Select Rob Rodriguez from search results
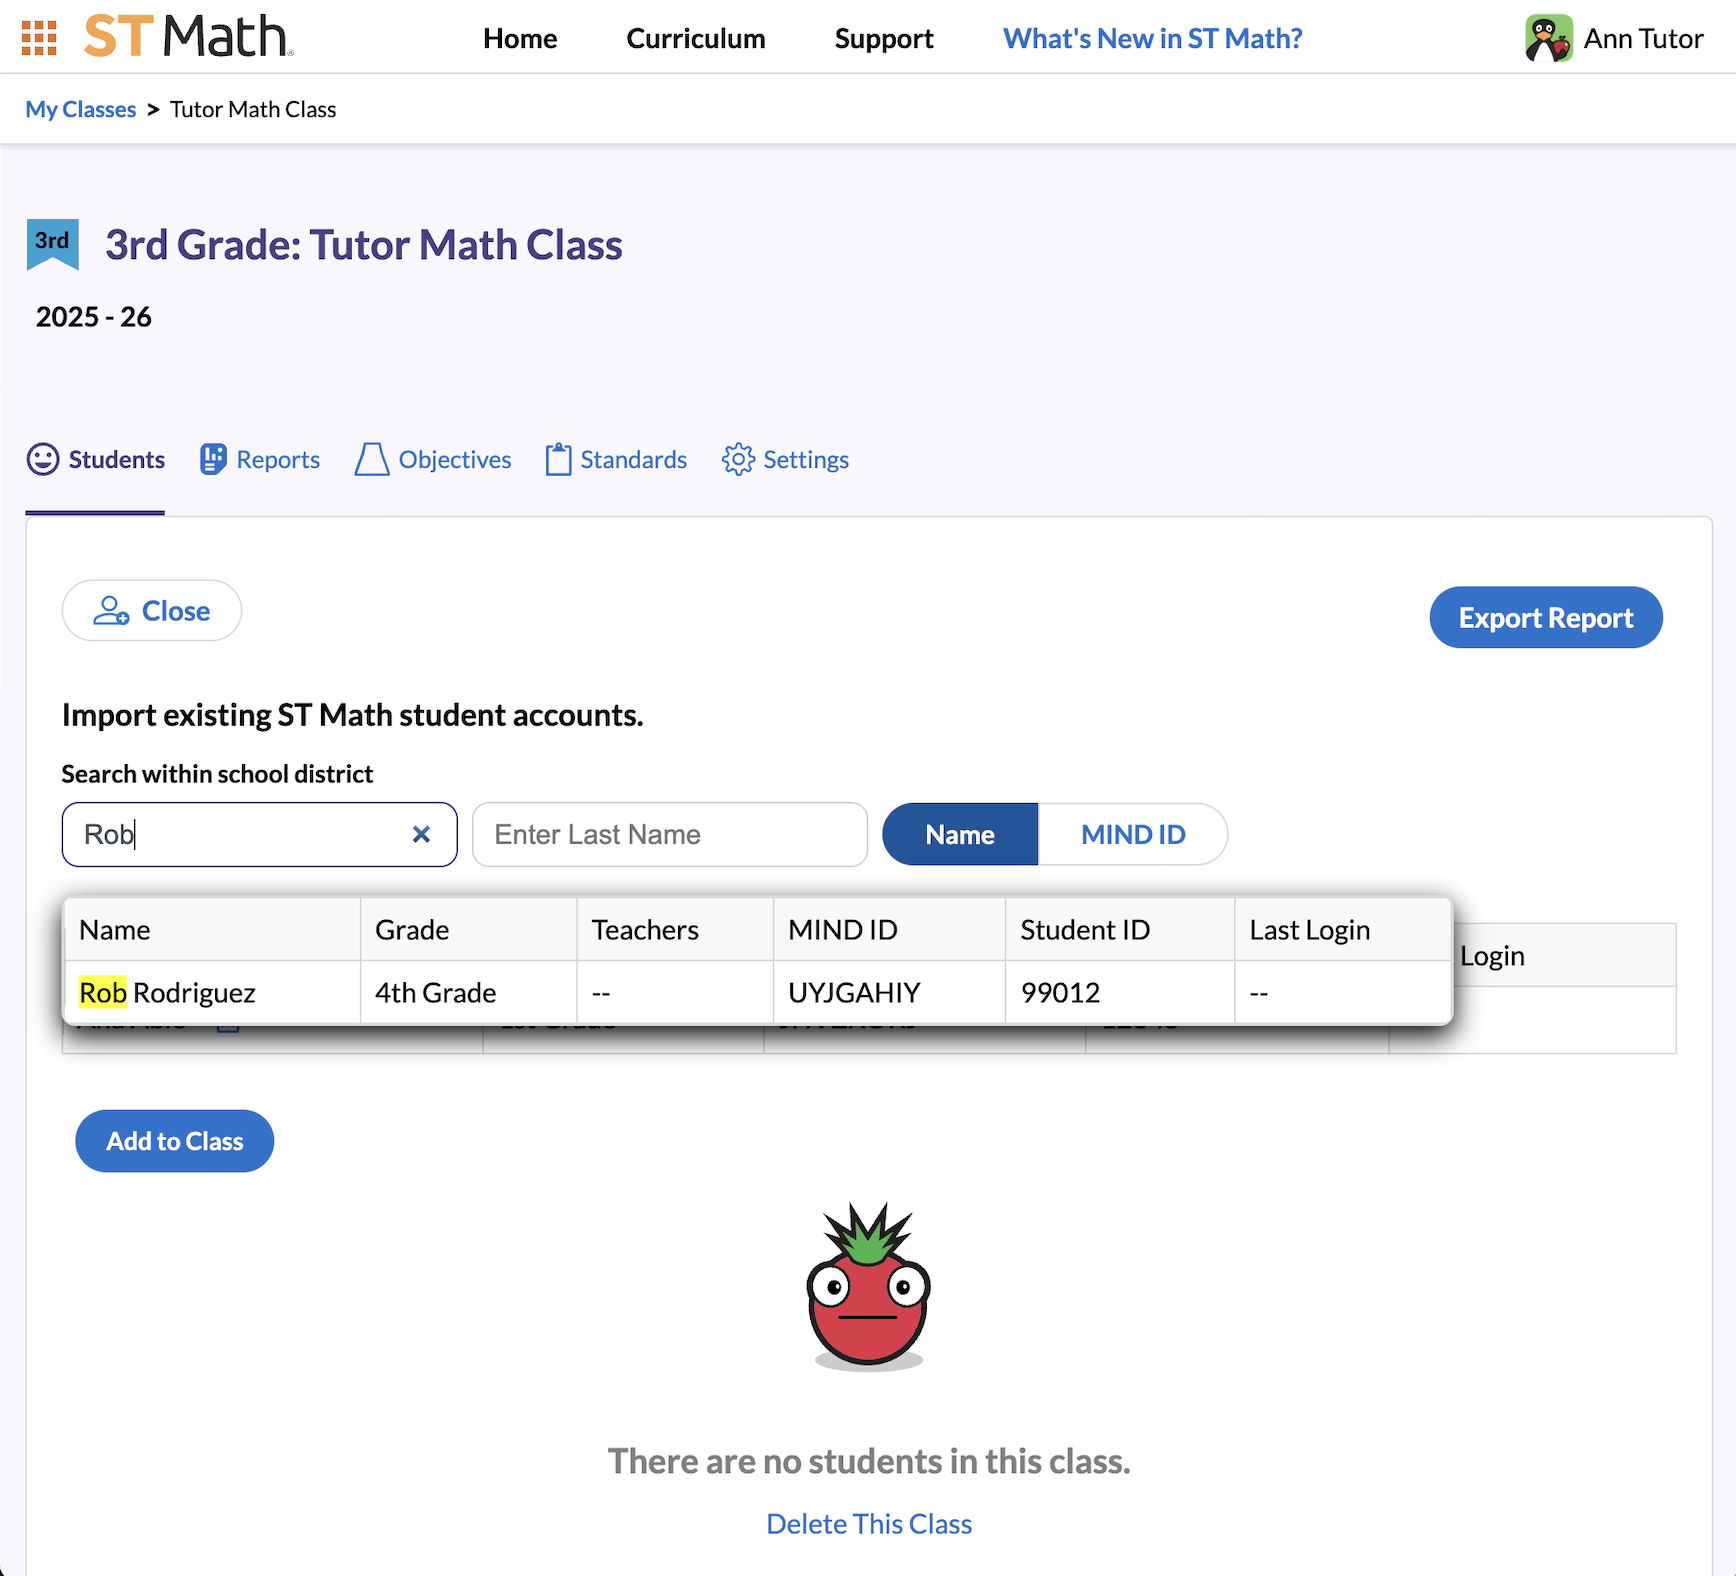Screen dimensions: 1736x1576 (168, 993)
